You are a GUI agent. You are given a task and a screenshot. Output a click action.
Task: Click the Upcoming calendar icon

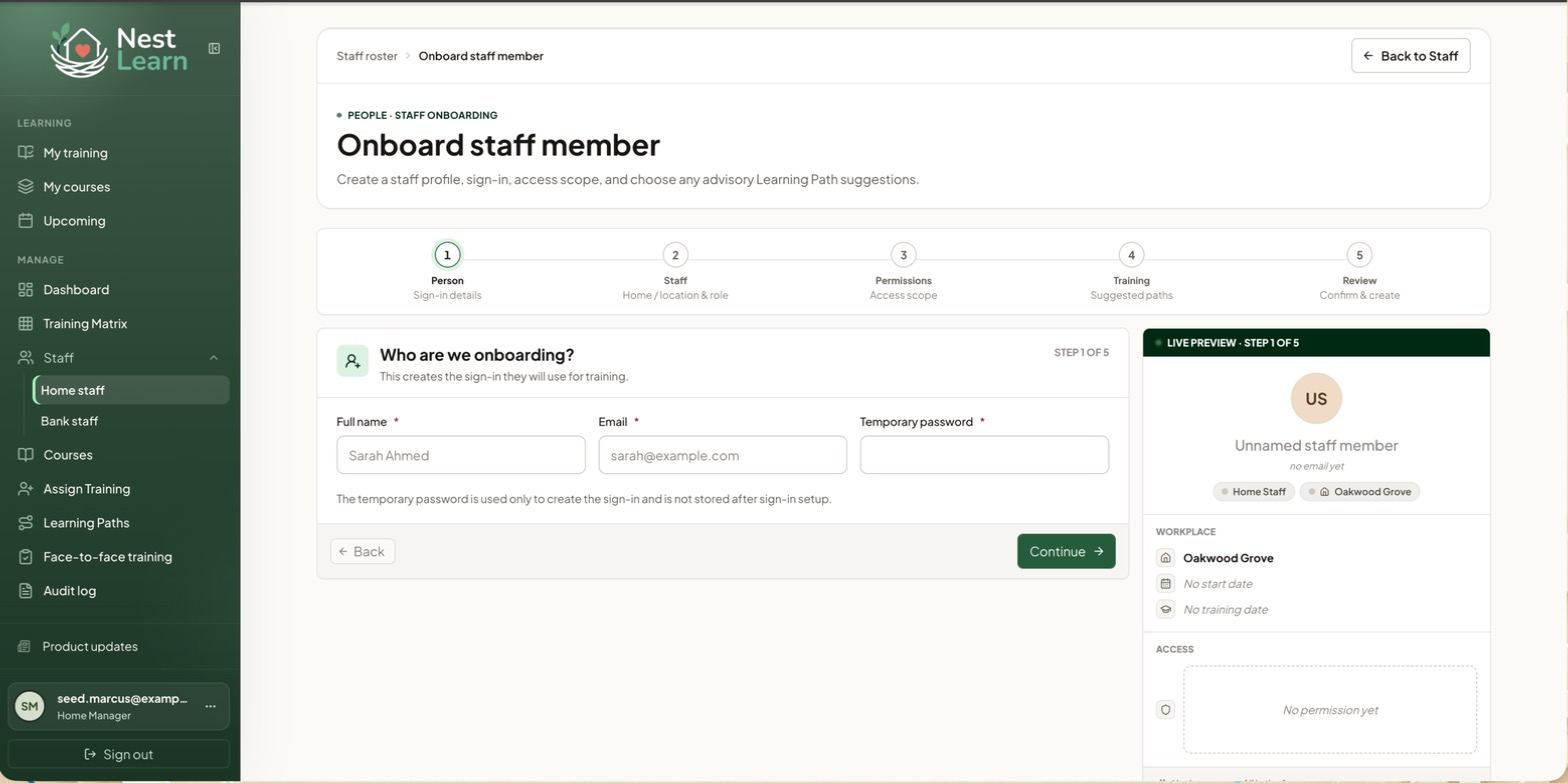[26, 221]
